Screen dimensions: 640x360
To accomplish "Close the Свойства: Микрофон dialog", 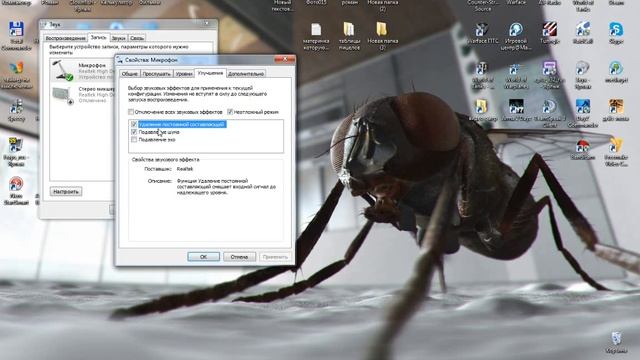I will click(285, 59).
